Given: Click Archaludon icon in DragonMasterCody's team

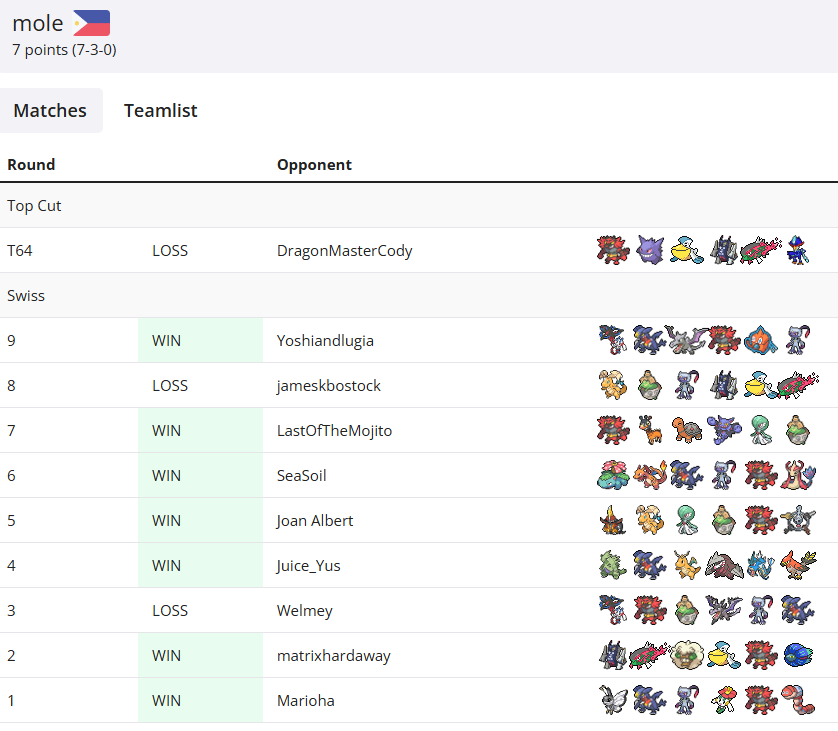Looking at the screenshot, I should pyautogui.click(x=724, y=250).
